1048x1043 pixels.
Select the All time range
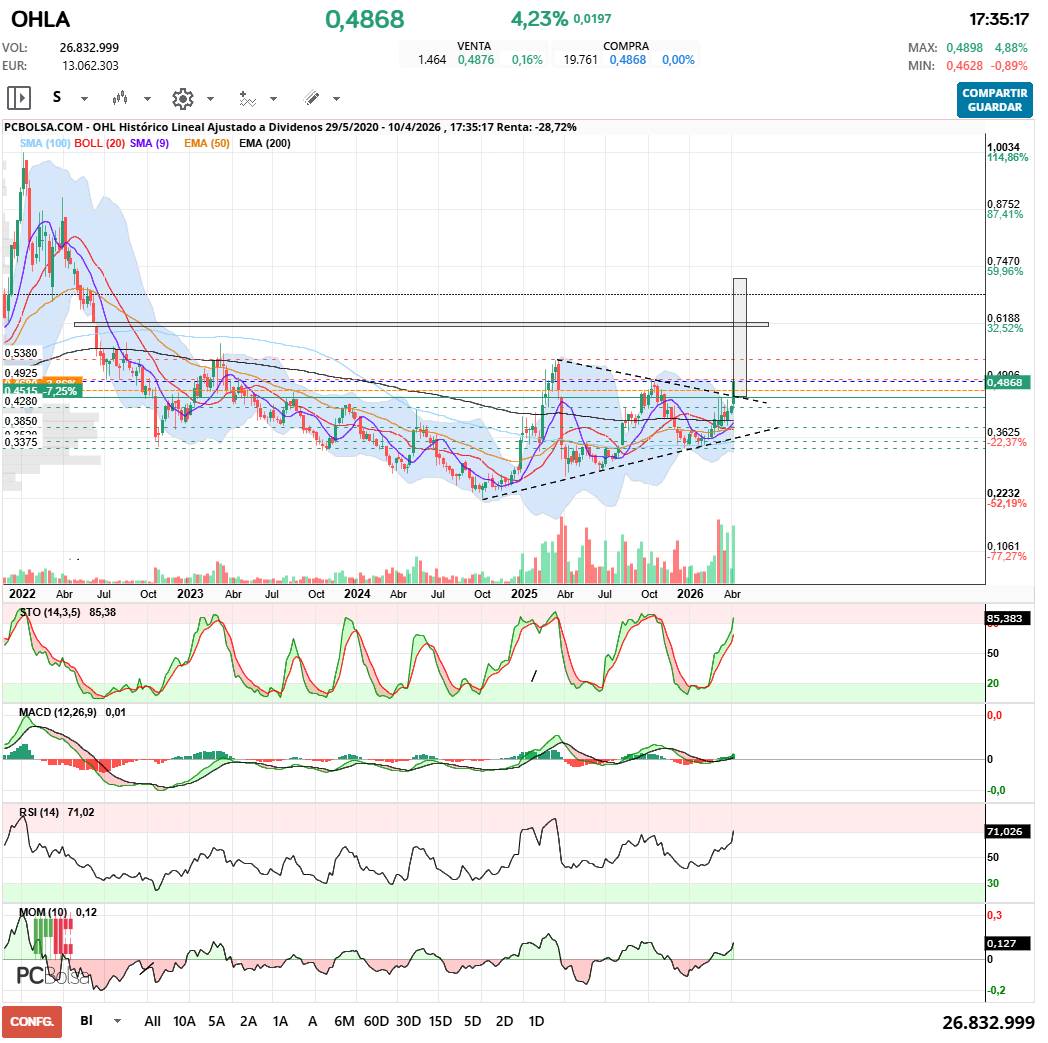pos(152,1021)
